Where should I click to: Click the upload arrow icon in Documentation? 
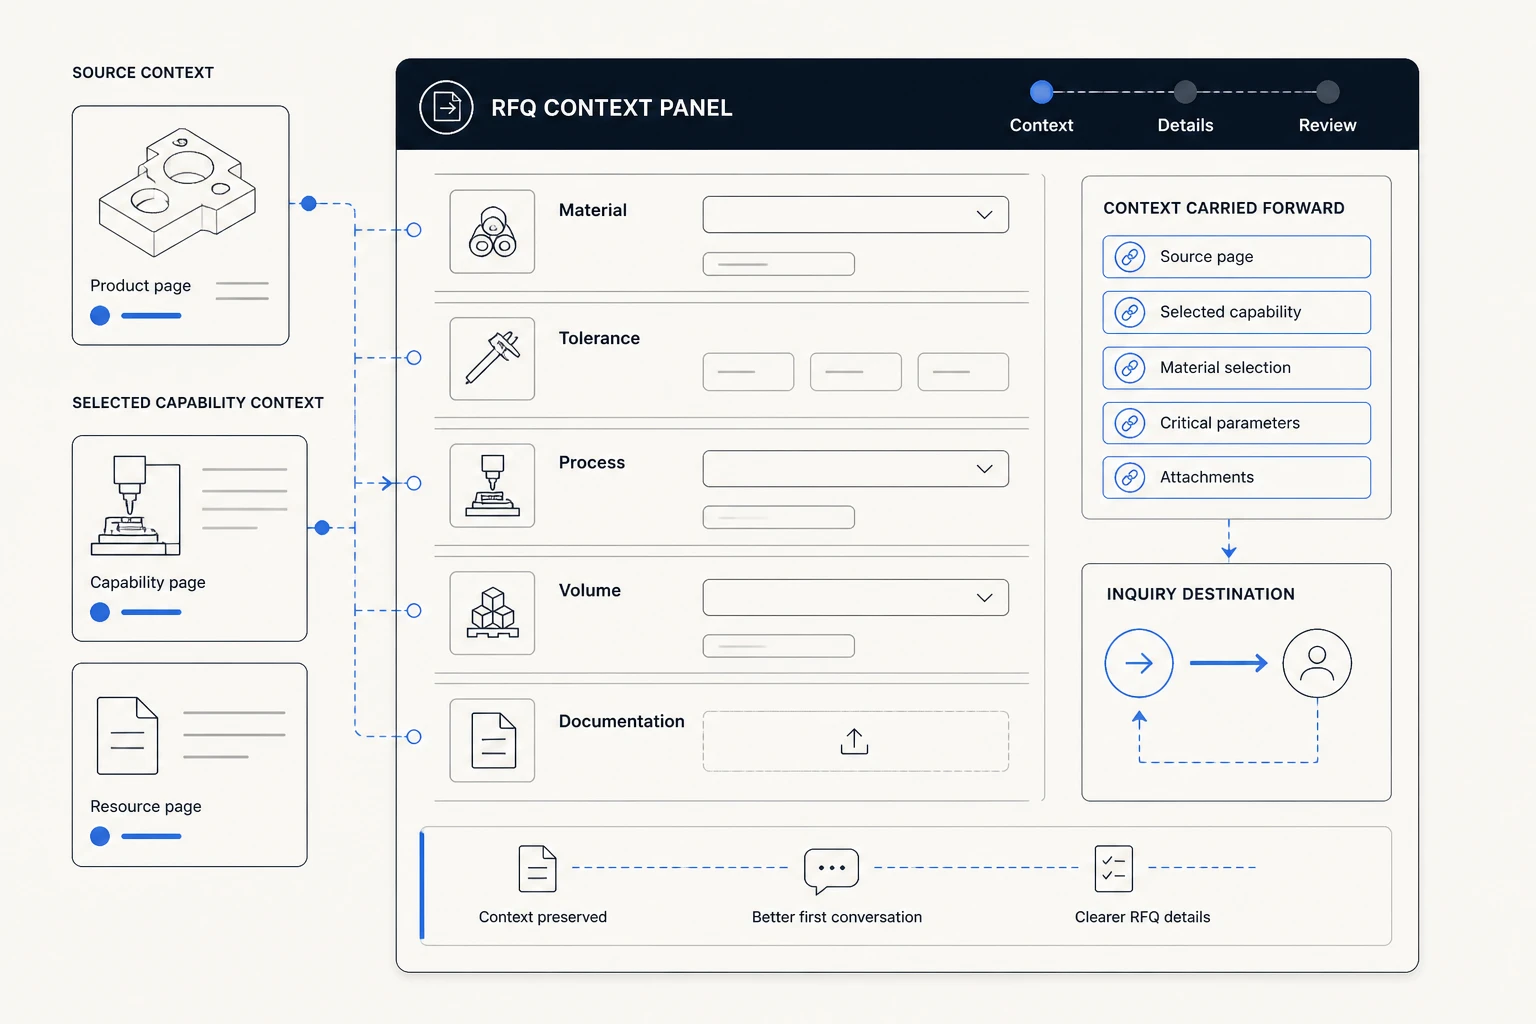click(x=854, y=742)
